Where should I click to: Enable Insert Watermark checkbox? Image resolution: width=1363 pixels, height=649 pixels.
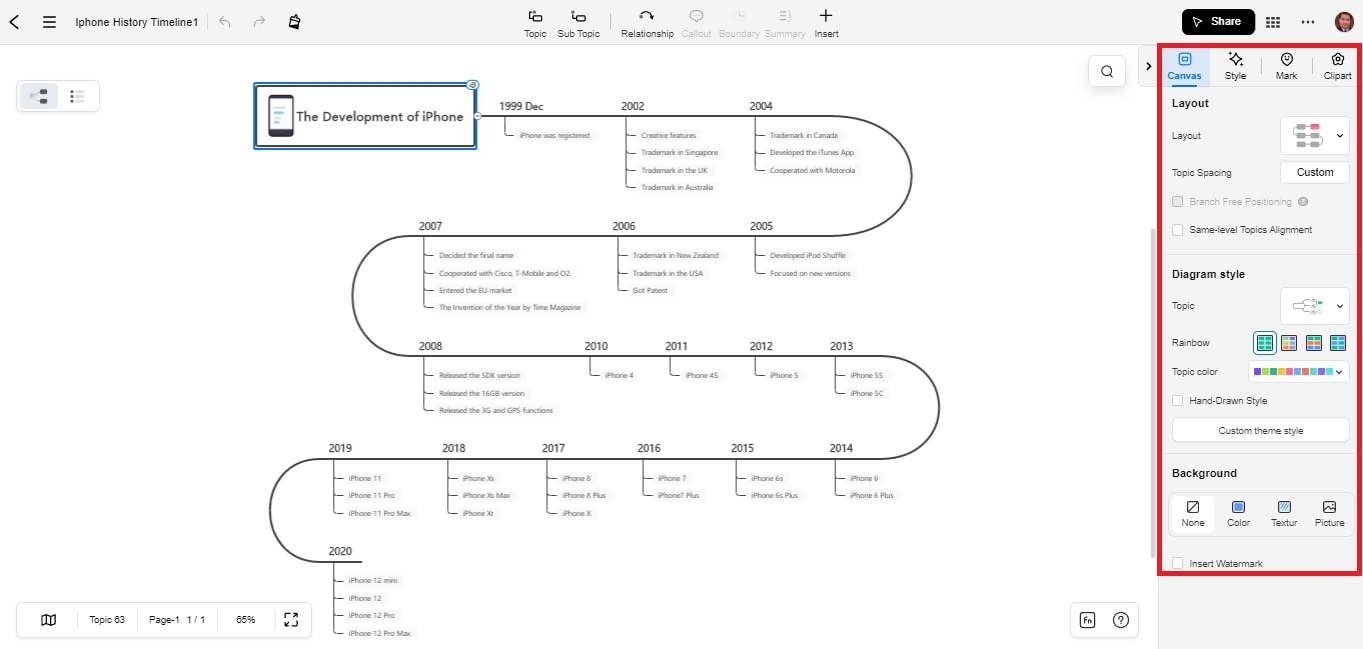coord(1177,563)
